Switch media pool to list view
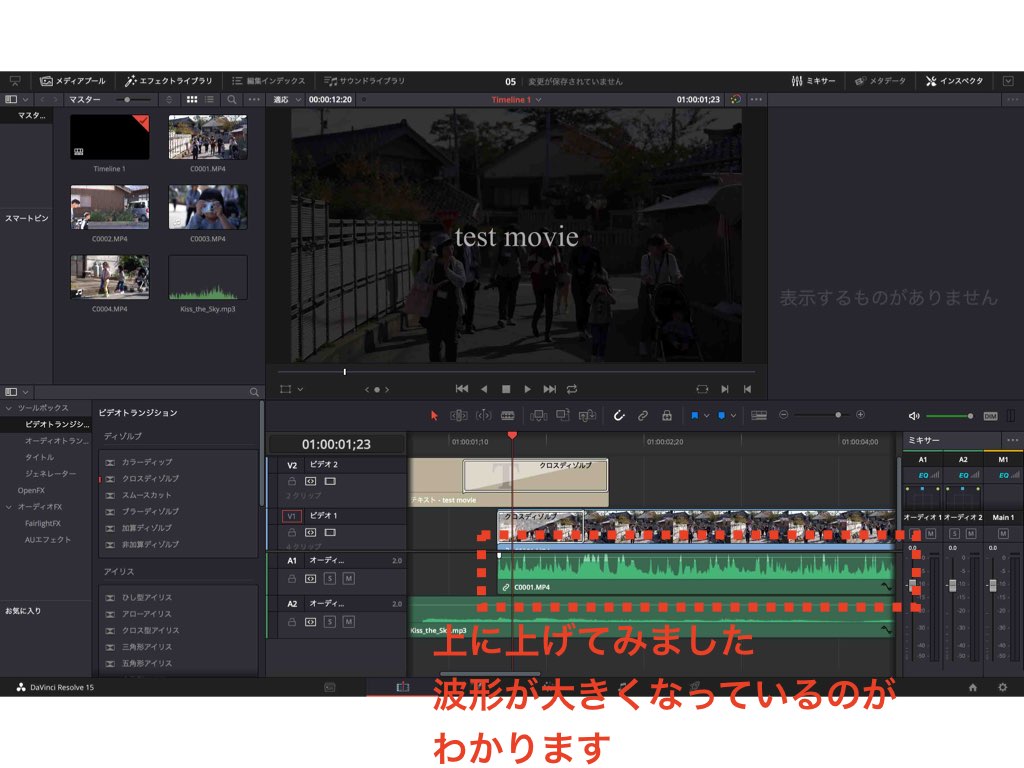This screenshot has width=1024, height=768. [209, 99]
